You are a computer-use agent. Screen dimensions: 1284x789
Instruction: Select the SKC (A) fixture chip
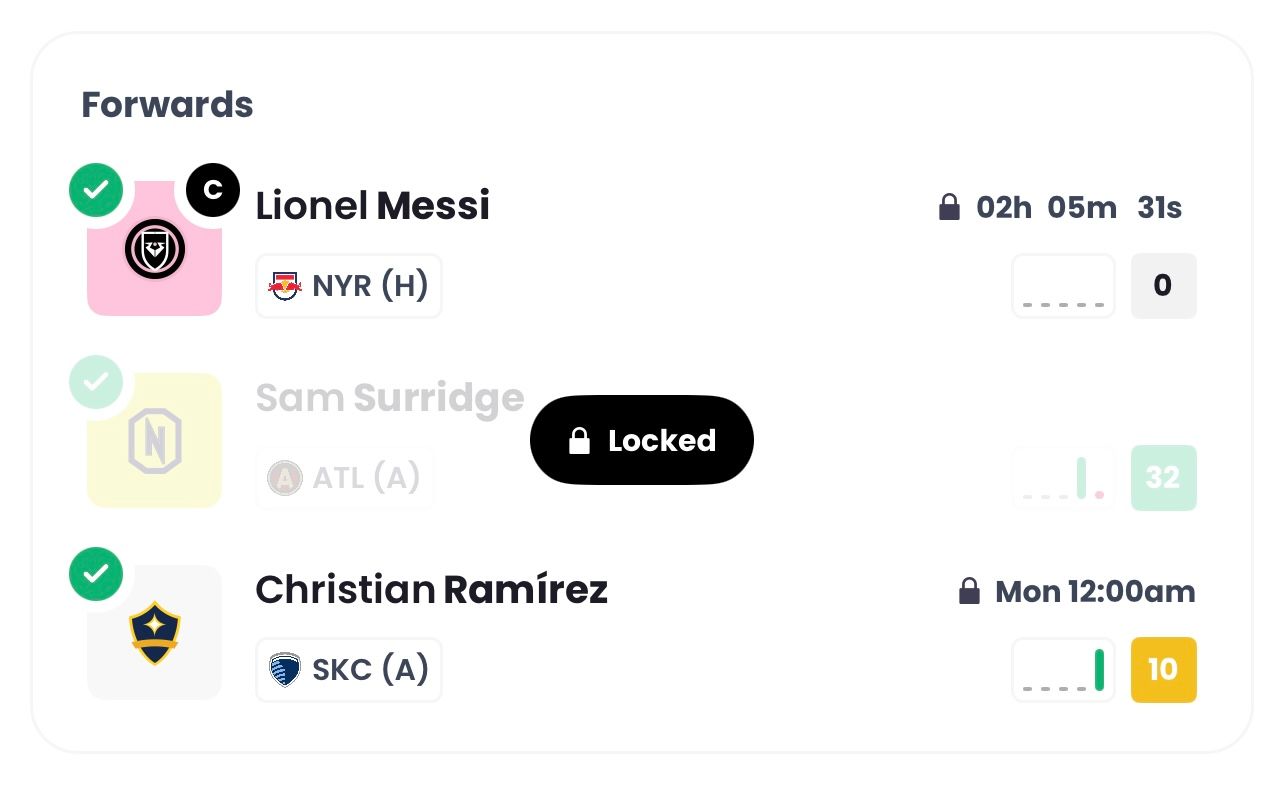[349, 670]
